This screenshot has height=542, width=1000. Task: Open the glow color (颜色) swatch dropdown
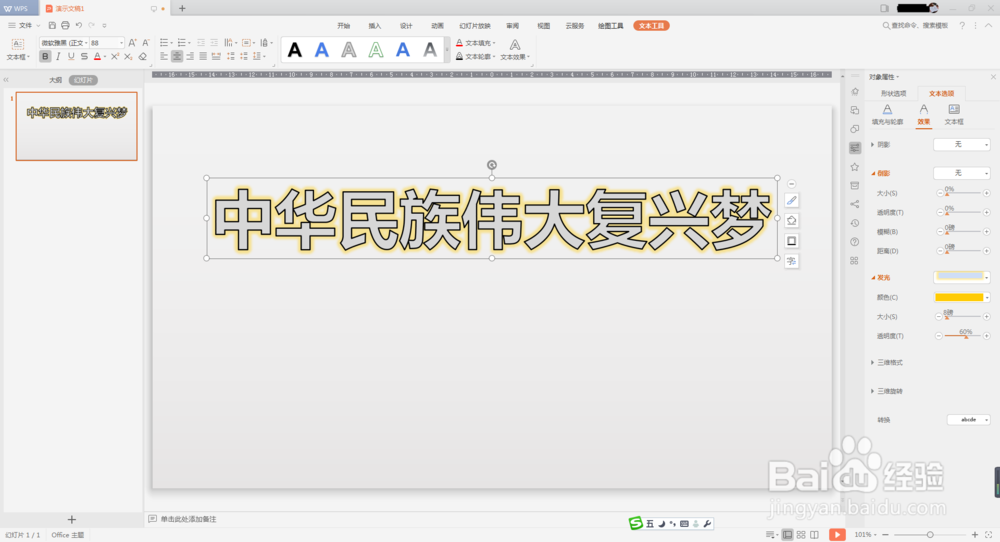coord(962,298)
